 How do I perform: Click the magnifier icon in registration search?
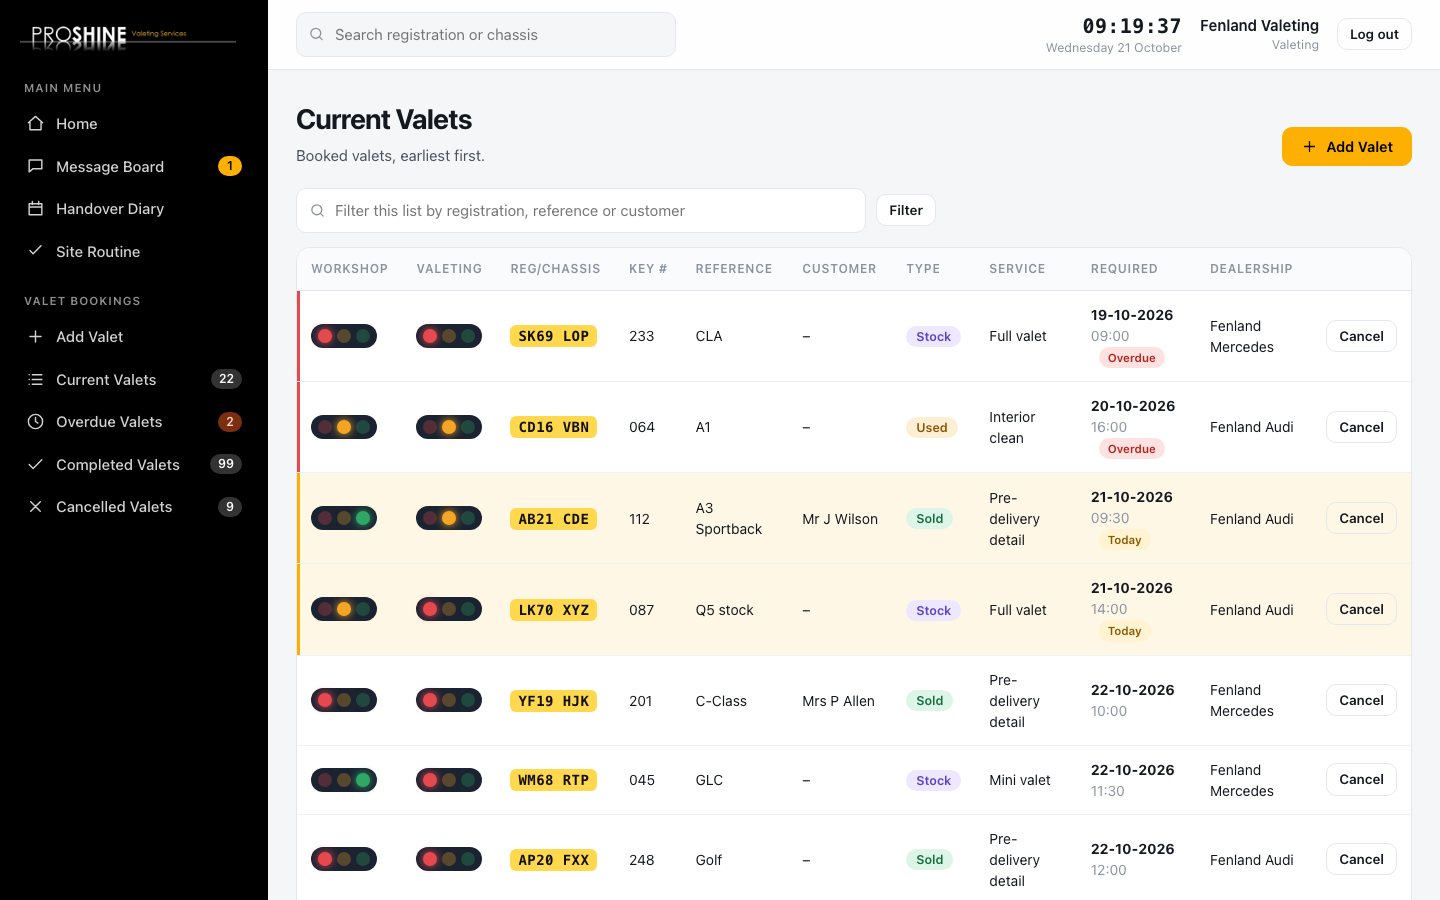tap(317, 34)
